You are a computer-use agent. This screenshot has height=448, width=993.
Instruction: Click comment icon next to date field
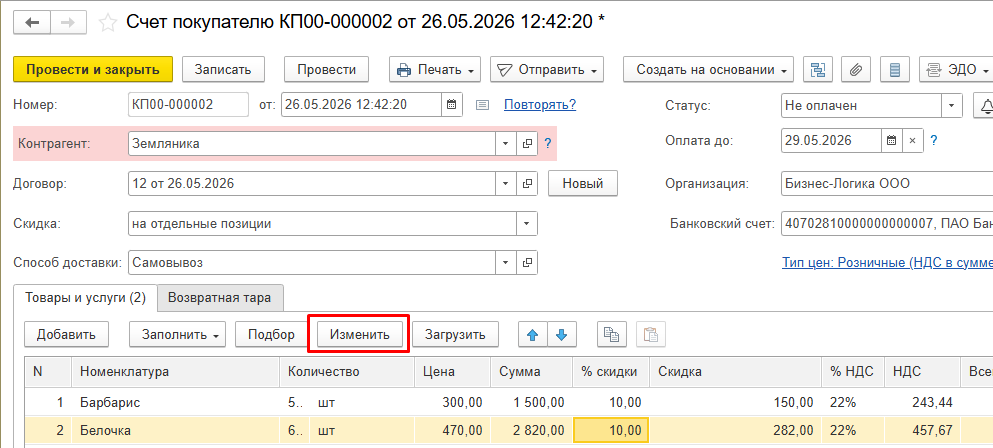coord(483,105)
